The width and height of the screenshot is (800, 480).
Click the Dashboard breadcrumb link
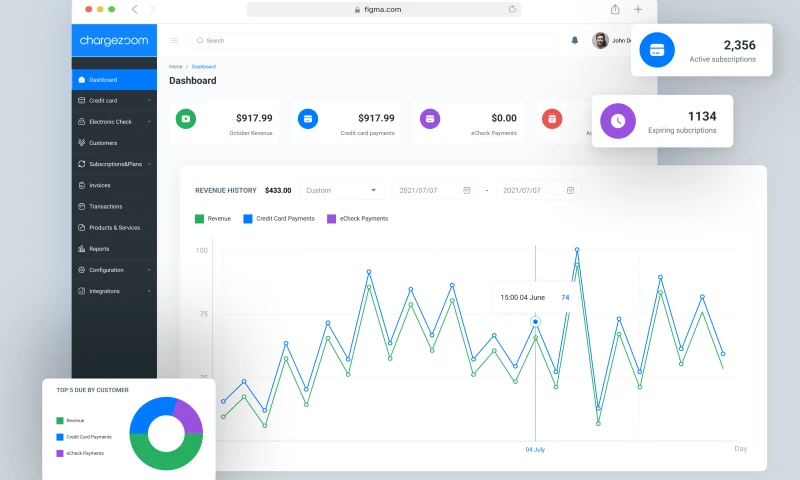point(204,67)
